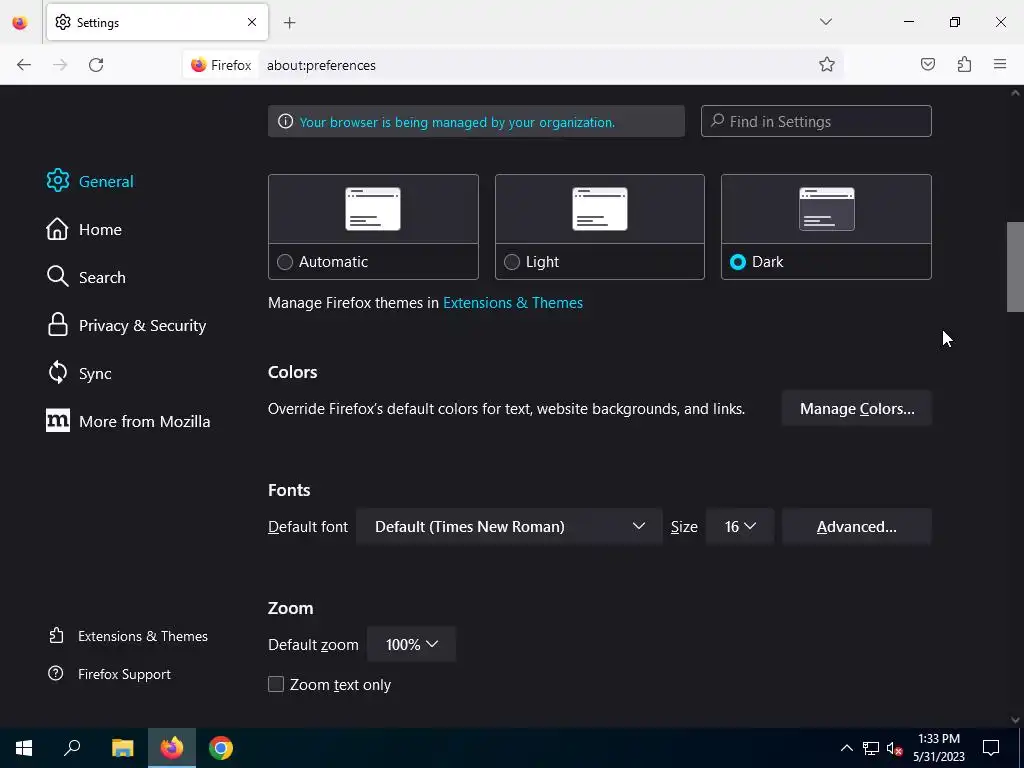Expand the Default font dropdown

pos(509,526)
